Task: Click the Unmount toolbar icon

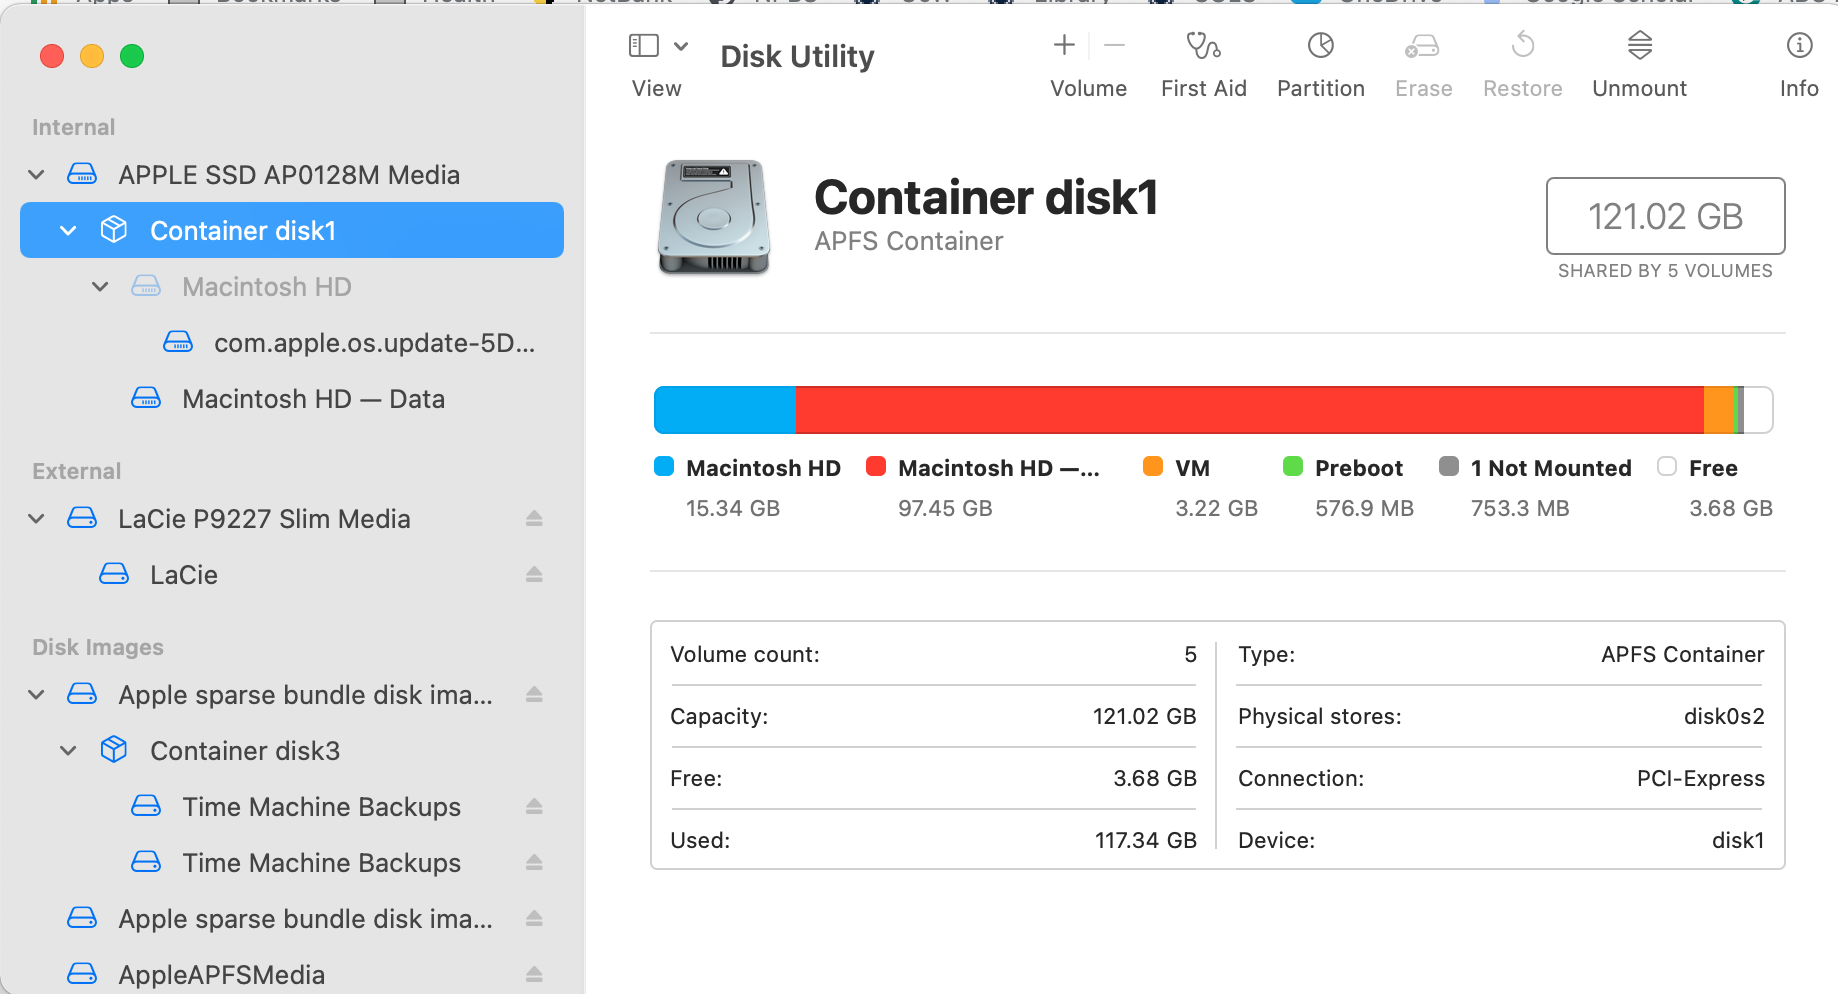Action: click(x=1639, y=46)
